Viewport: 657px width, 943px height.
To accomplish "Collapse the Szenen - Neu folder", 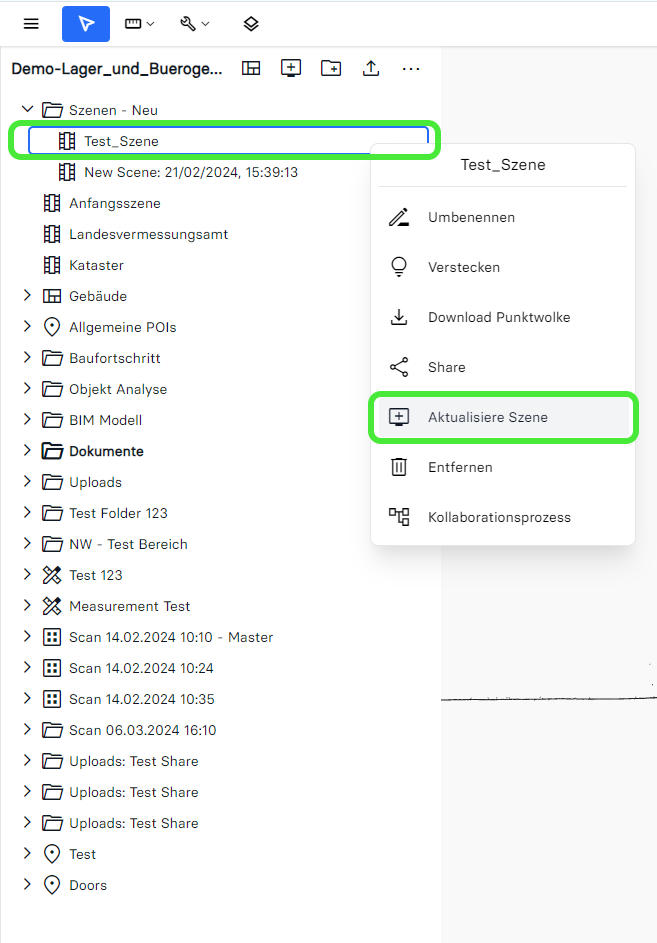I will tap(28, 110).
